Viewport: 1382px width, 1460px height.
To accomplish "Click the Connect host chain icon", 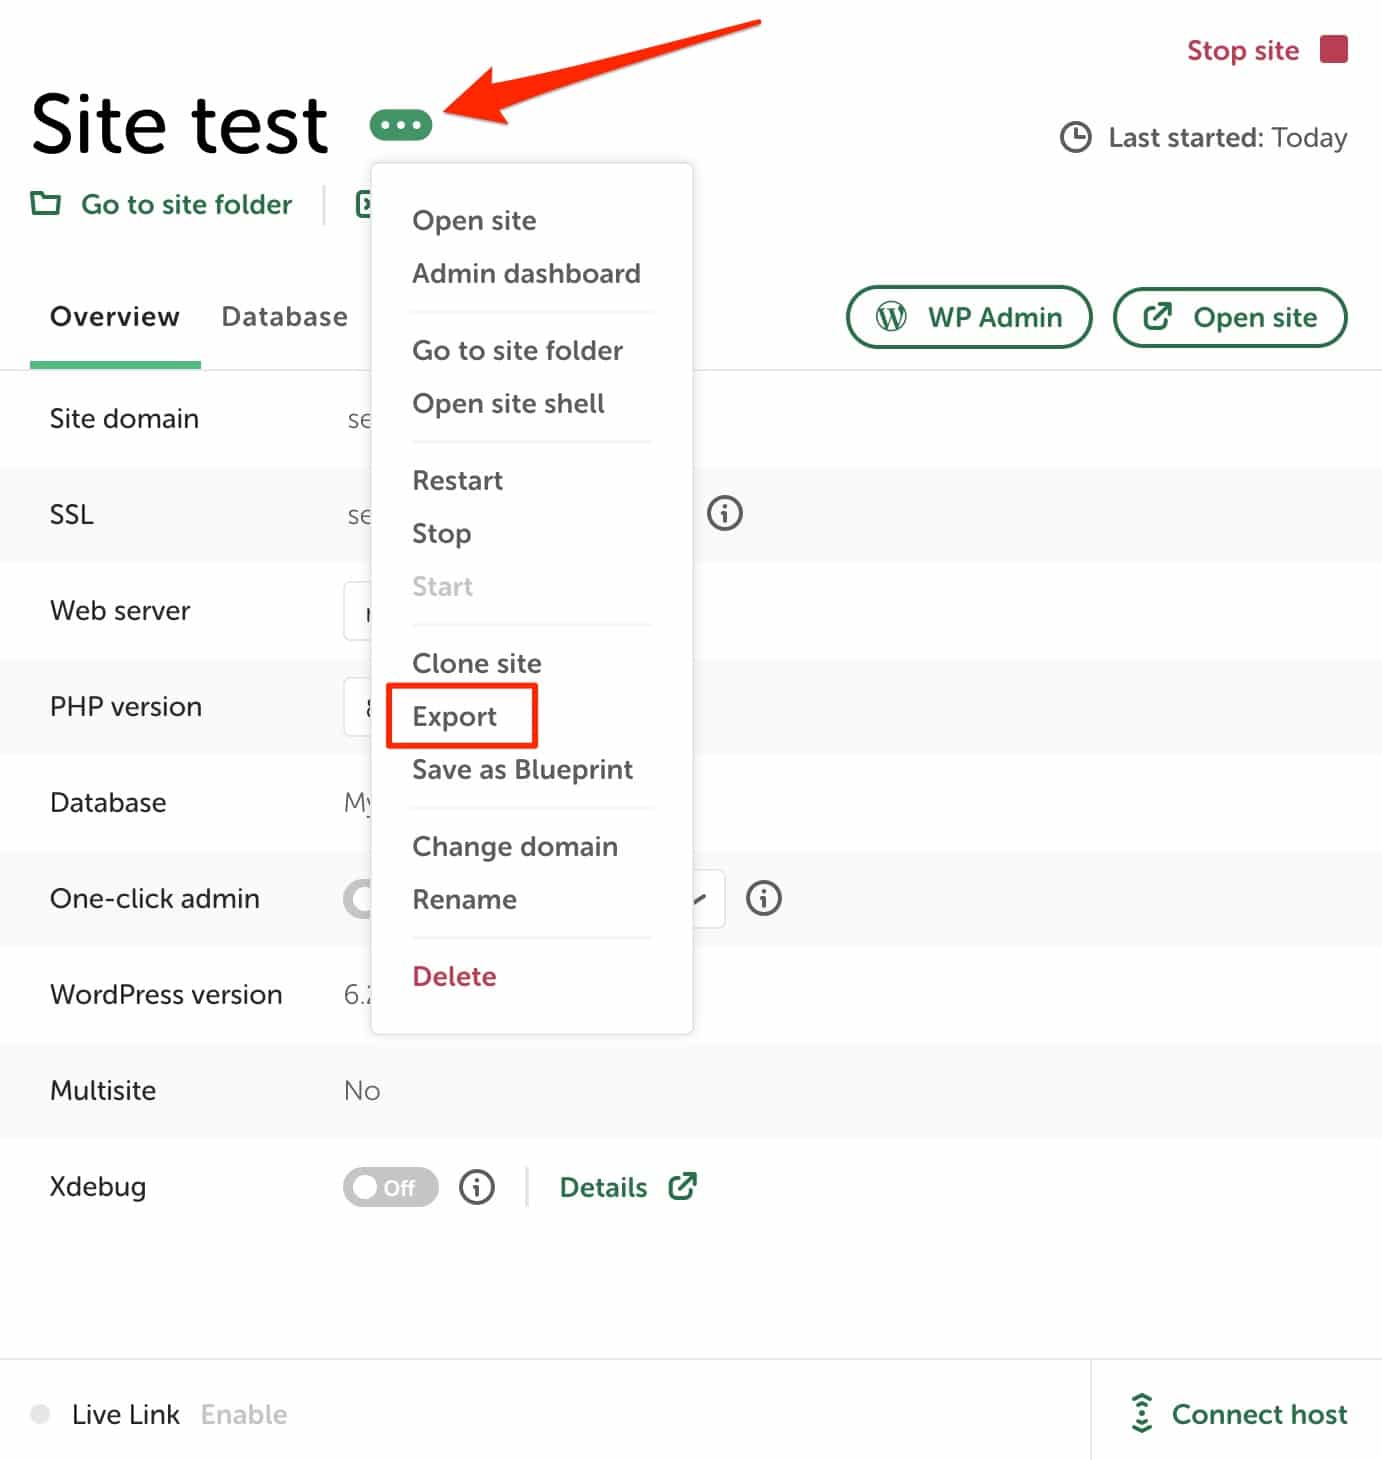I will 1141,1413.
